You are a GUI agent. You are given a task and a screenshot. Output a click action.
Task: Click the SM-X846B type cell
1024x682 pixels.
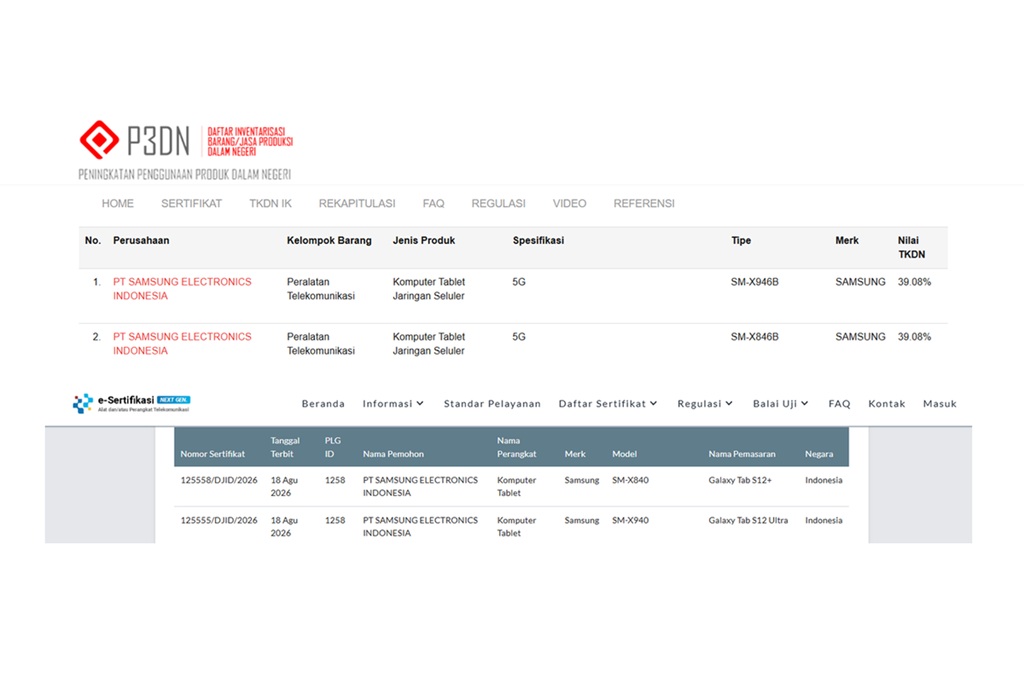click(754, 337)
